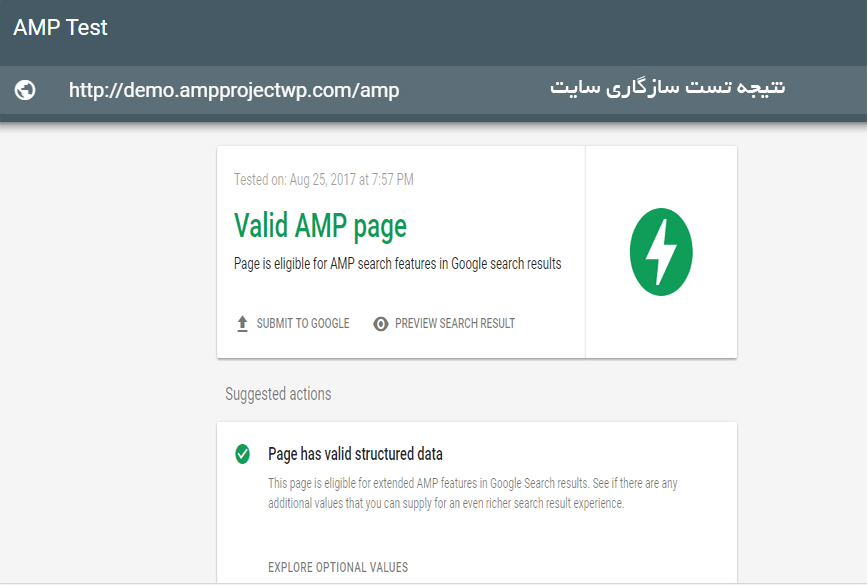Click the green AMP lightning bolt logo

(661, 252)
